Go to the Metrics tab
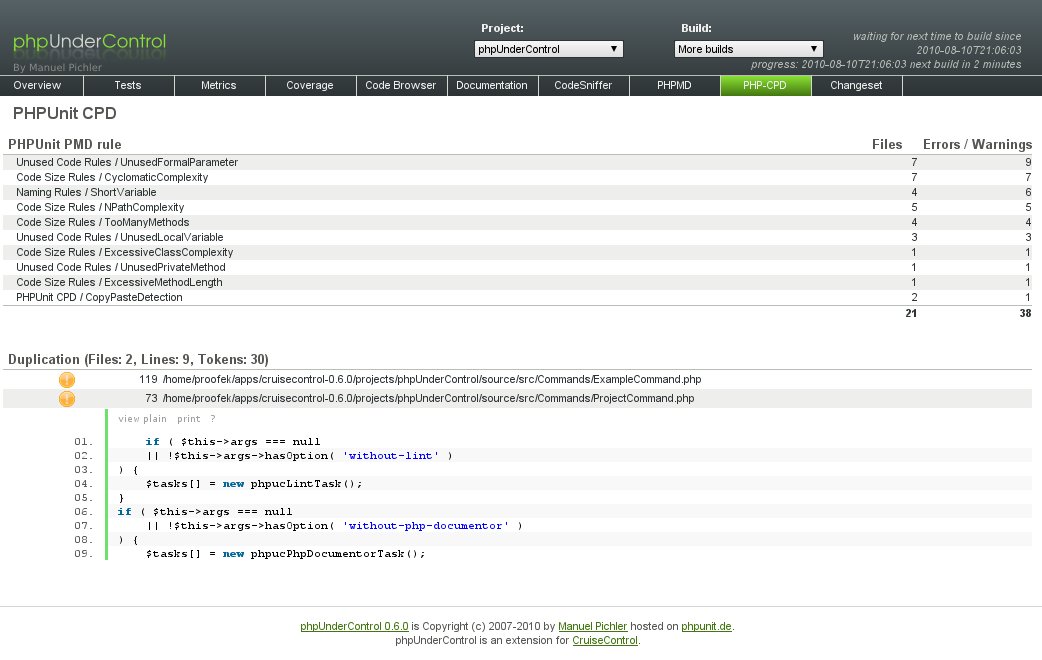Screen dimensions: 1042x660 [x=219, y=86]
